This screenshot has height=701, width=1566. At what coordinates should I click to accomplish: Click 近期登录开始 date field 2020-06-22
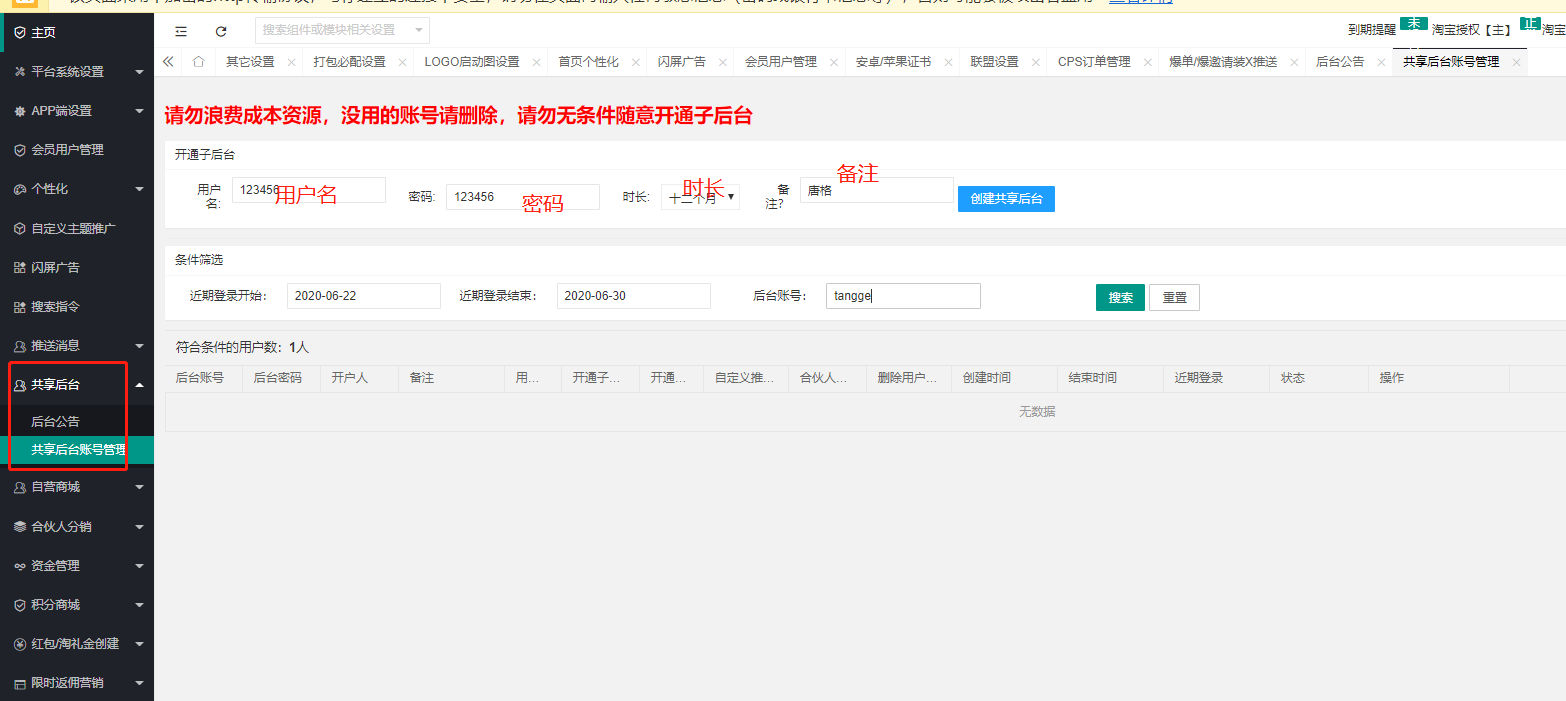pos(364,296)
